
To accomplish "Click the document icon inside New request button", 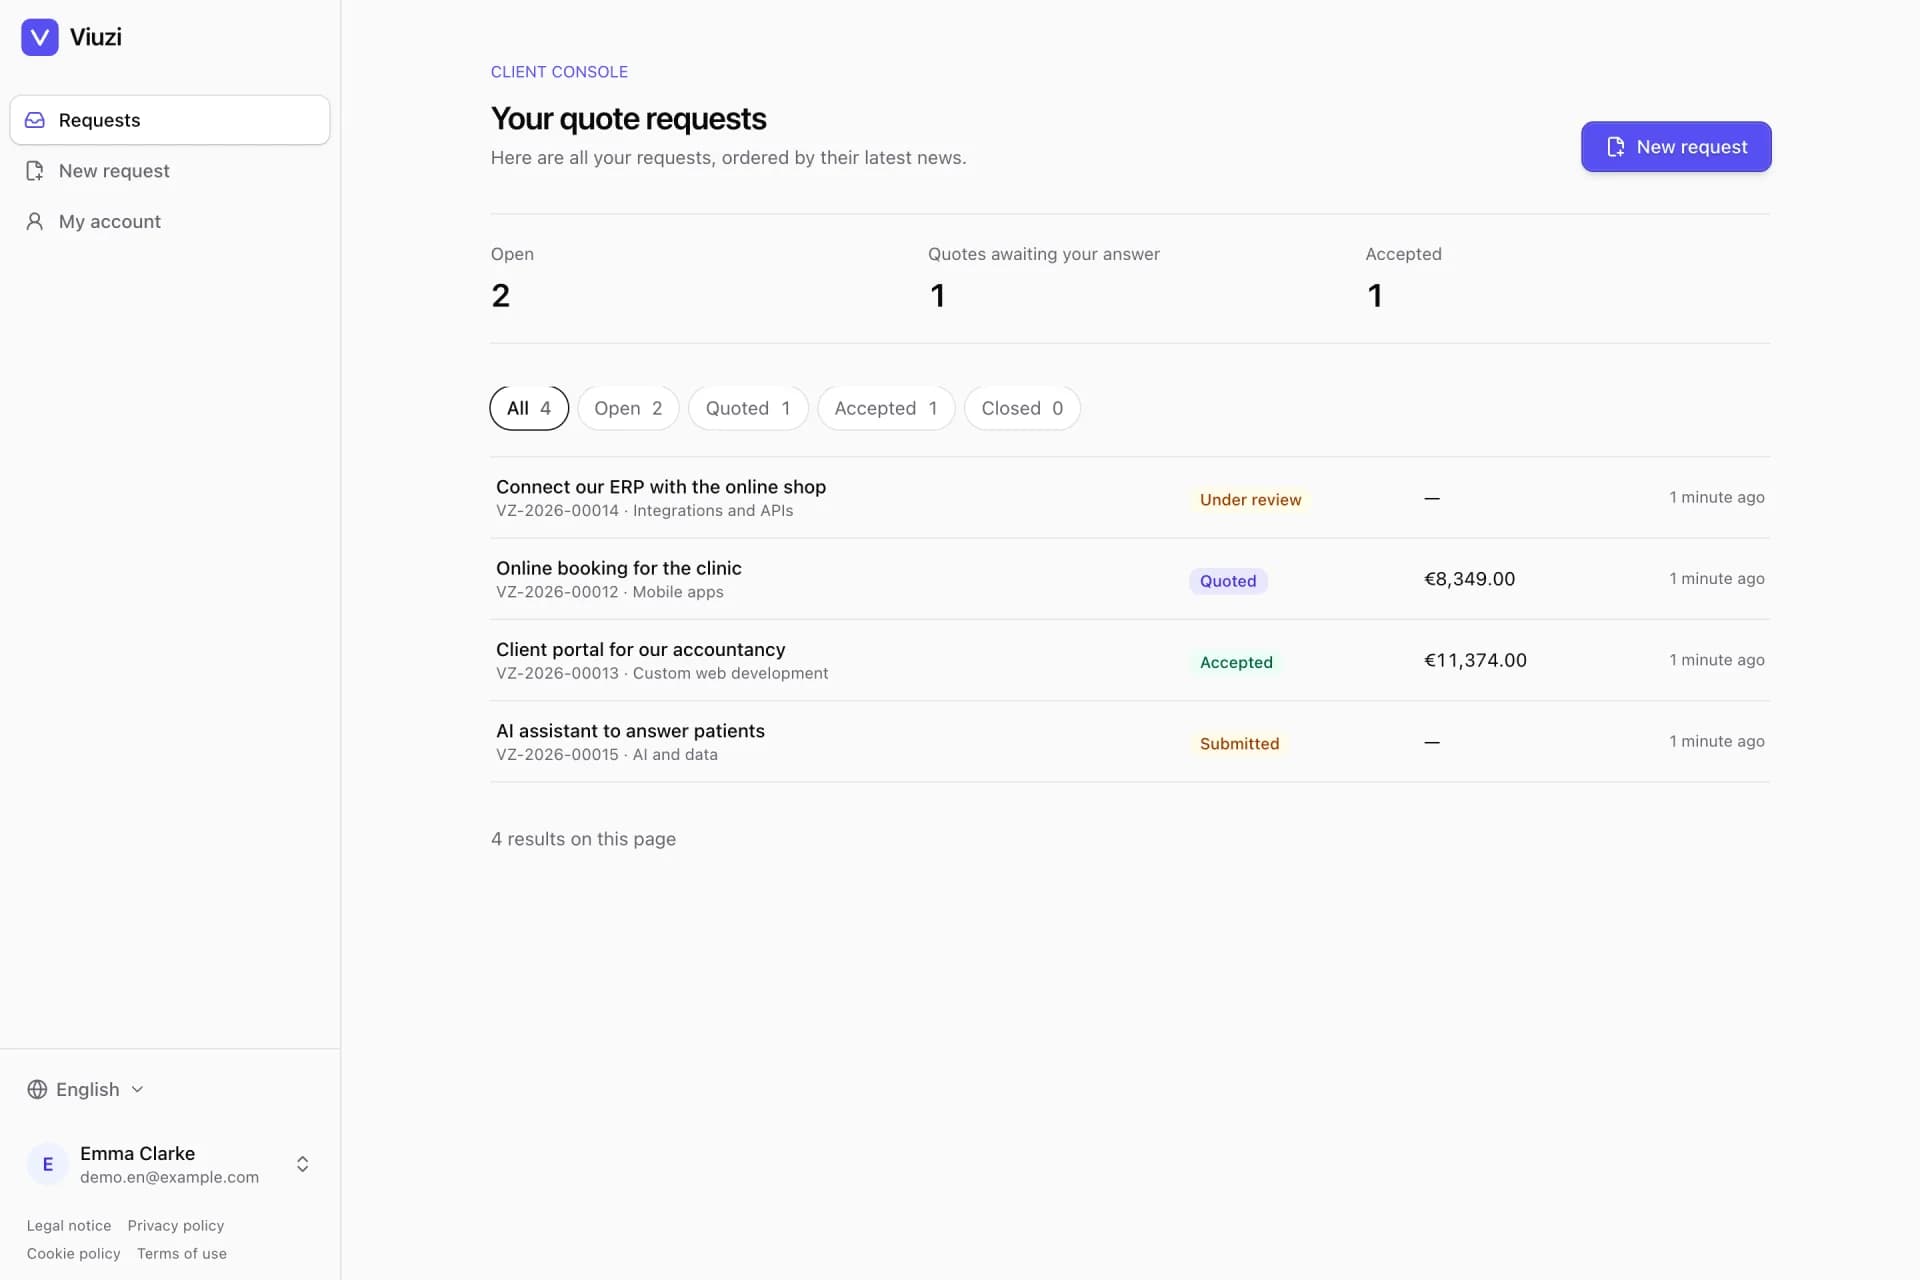I will [1615, 147].
